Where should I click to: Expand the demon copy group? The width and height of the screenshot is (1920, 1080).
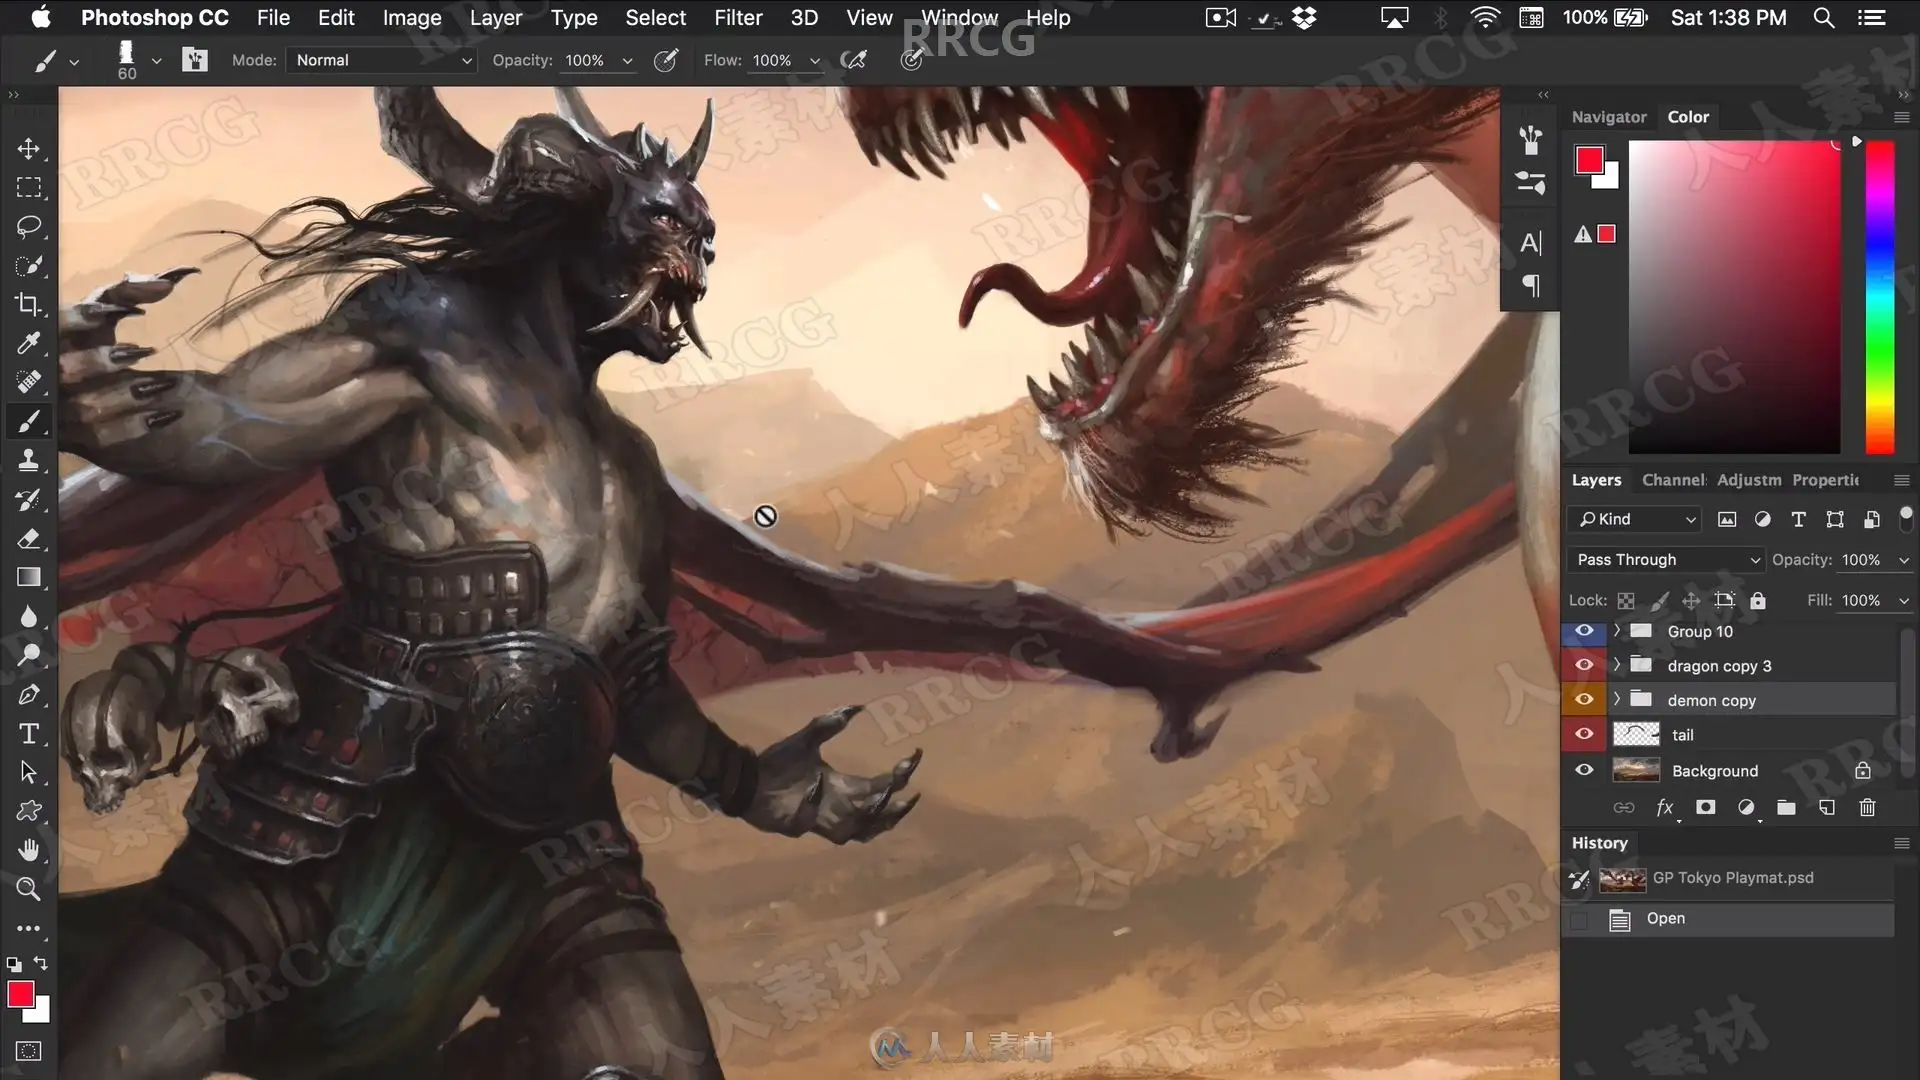coord(1616,699)
